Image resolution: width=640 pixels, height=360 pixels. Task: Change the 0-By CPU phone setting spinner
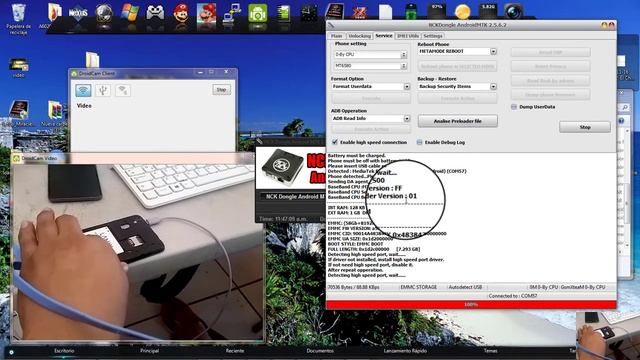tap(404, 54)
